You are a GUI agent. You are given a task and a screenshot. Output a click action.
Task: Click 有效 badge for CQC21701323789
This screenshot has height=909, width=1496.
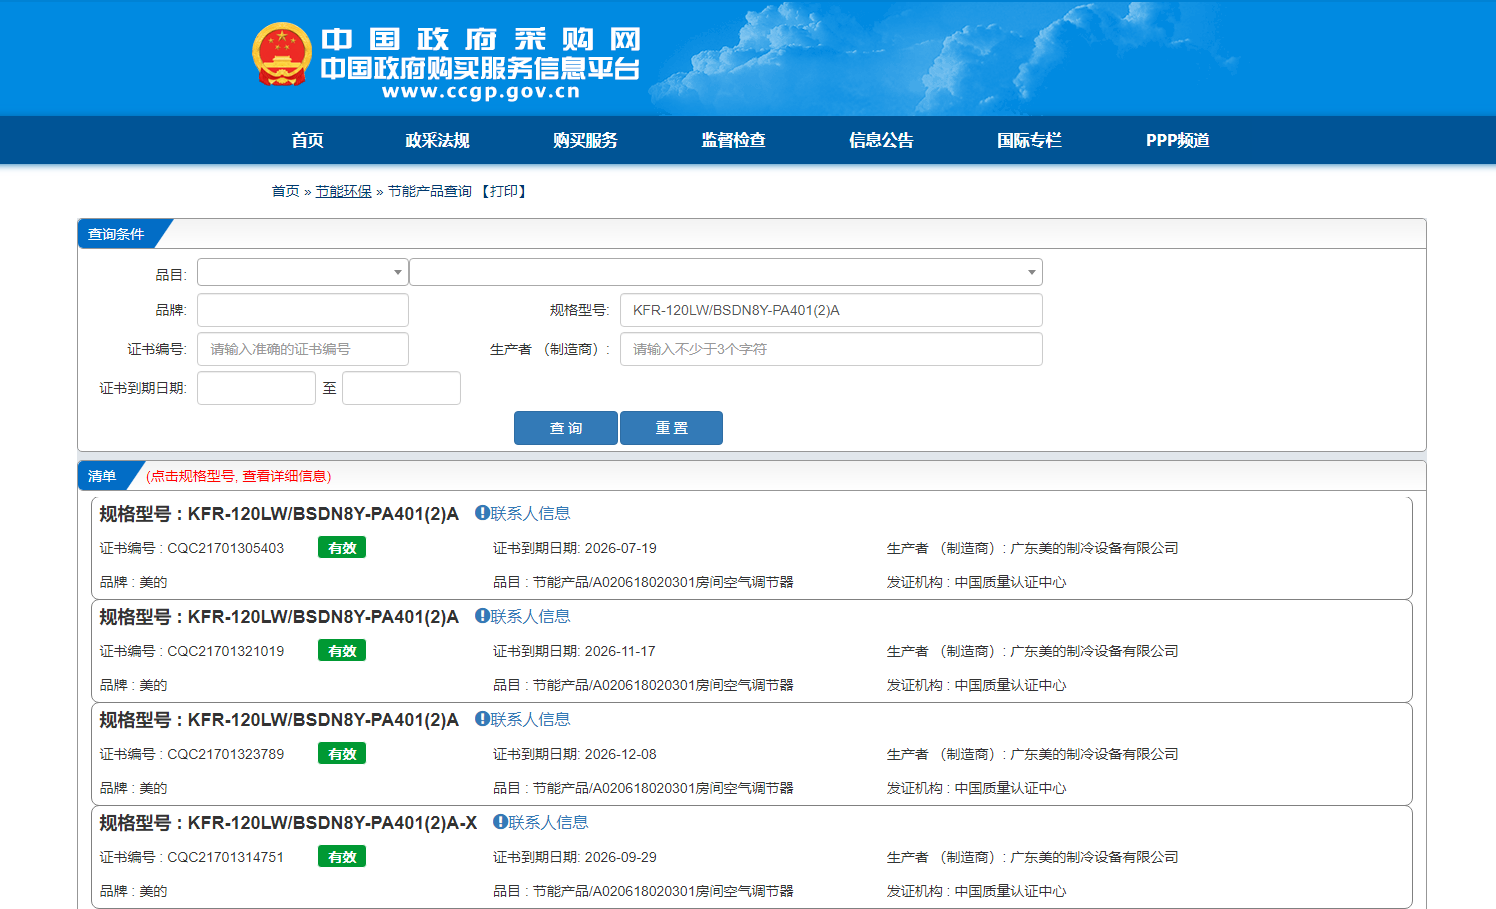pyautogui.click(x=342, y=754)
